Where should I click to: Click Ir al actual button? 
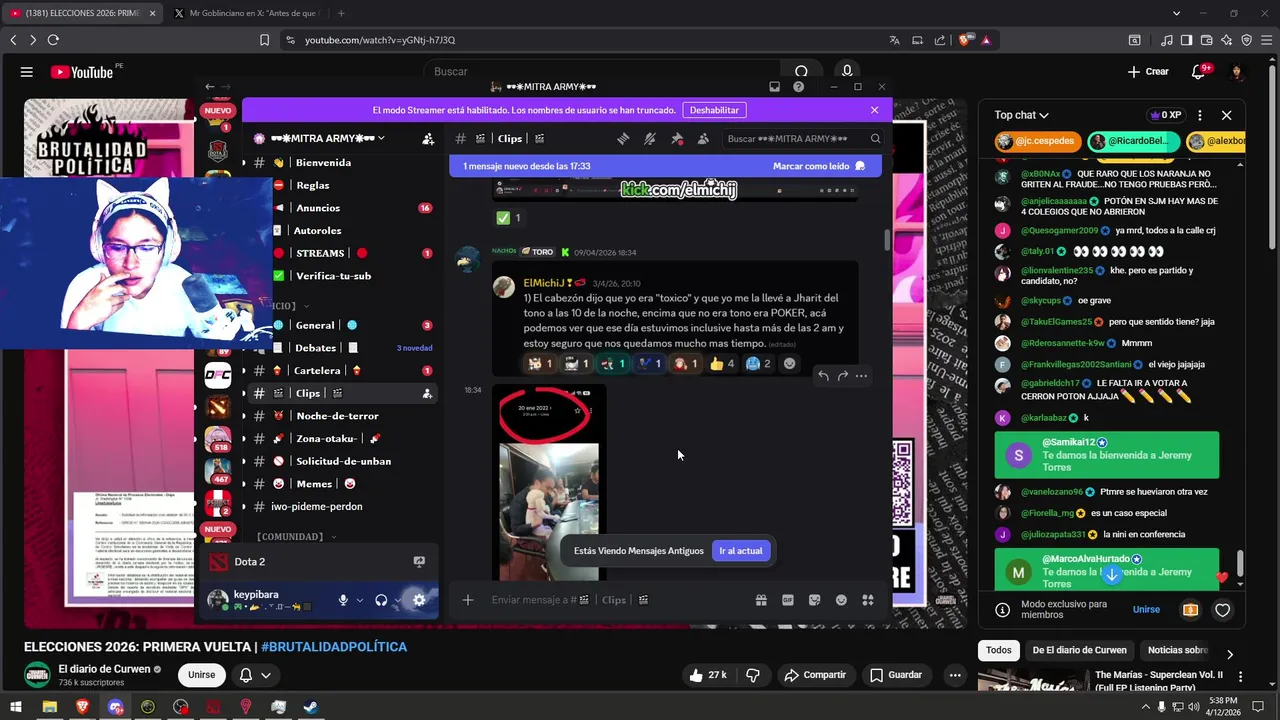click(741, 551)
